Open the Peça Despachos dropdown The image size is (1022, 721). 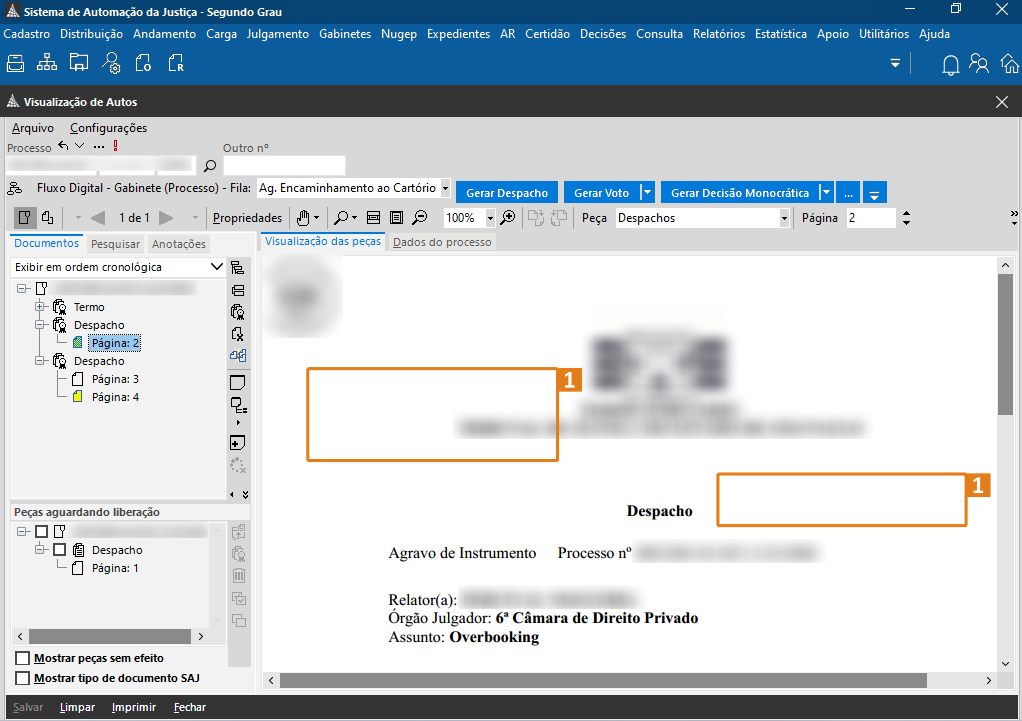(x=784, y=218)
